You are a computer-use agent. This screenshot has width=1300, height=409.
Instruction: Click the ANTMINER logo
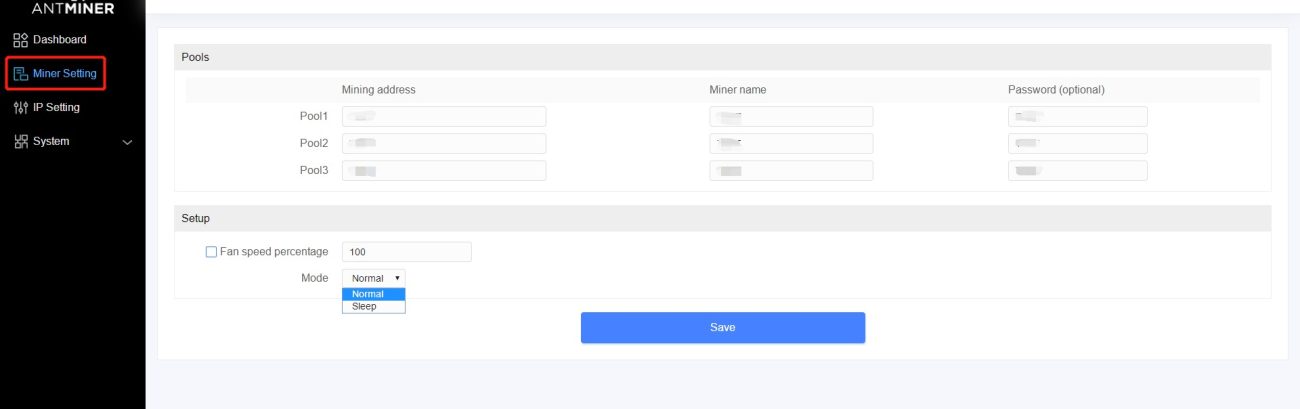click(73, 9)
